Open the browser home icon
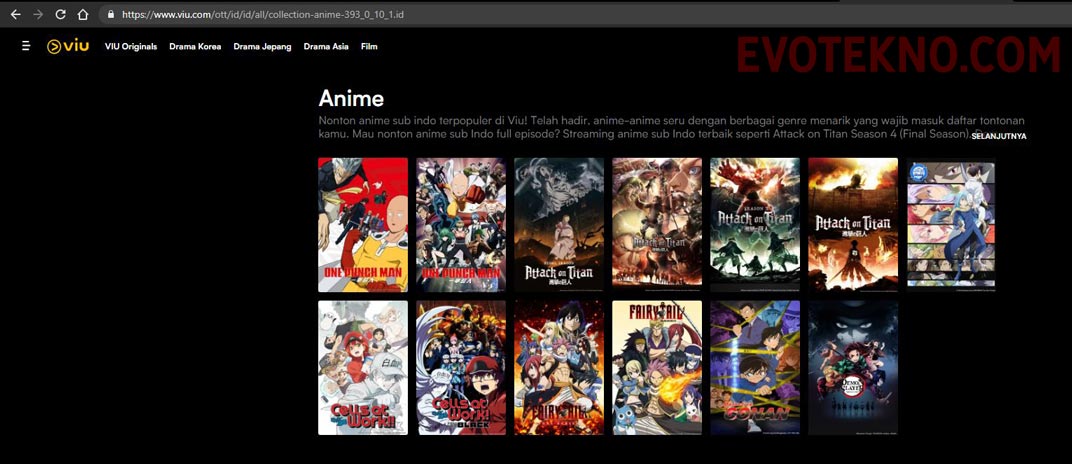 pos(83,14)
